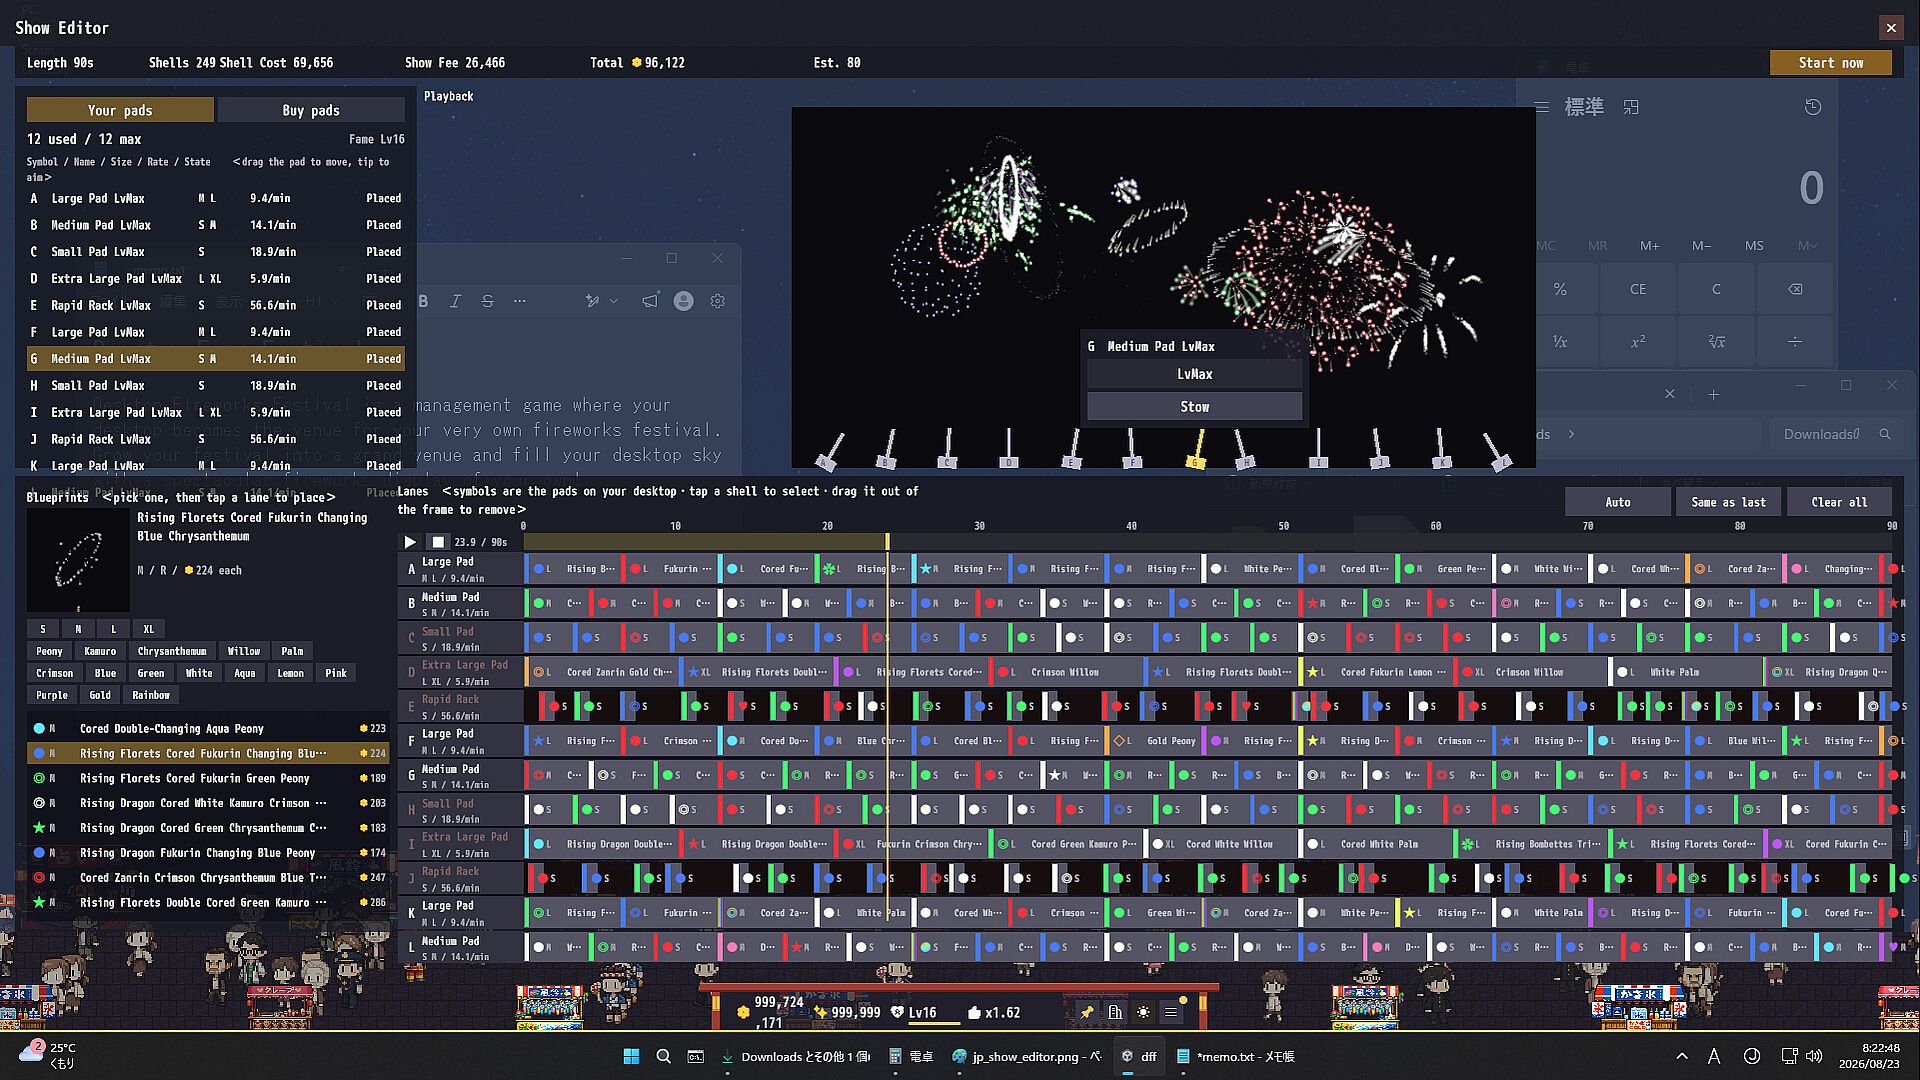Open the Windows Start menu
1920x1080 pixels.
point(631,1056)
